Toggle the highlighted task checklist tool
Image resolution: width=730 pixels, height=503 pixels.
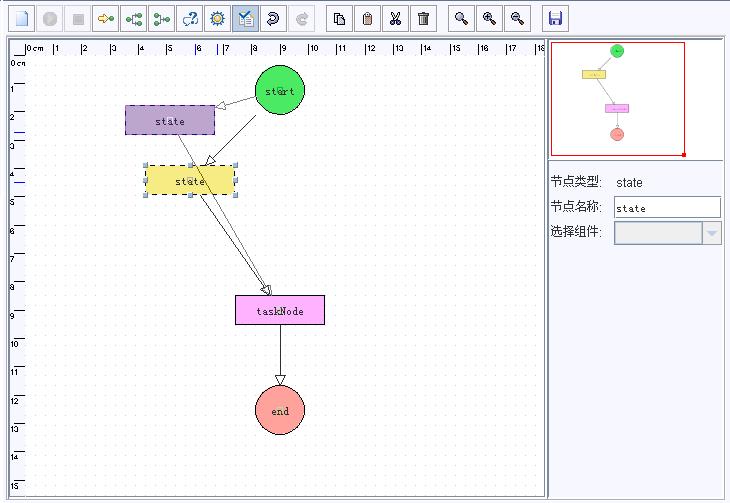coord(245,19)
